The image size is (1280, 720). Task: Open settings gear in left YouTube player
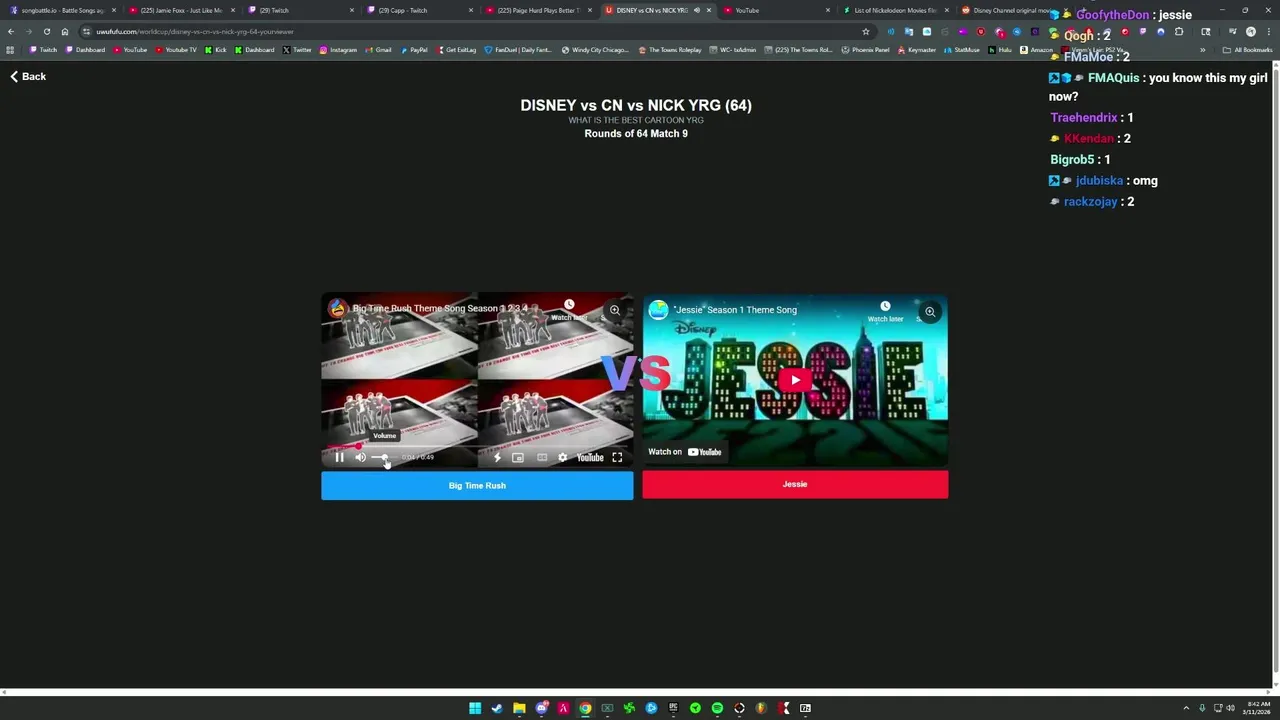(x=562, y=457)
